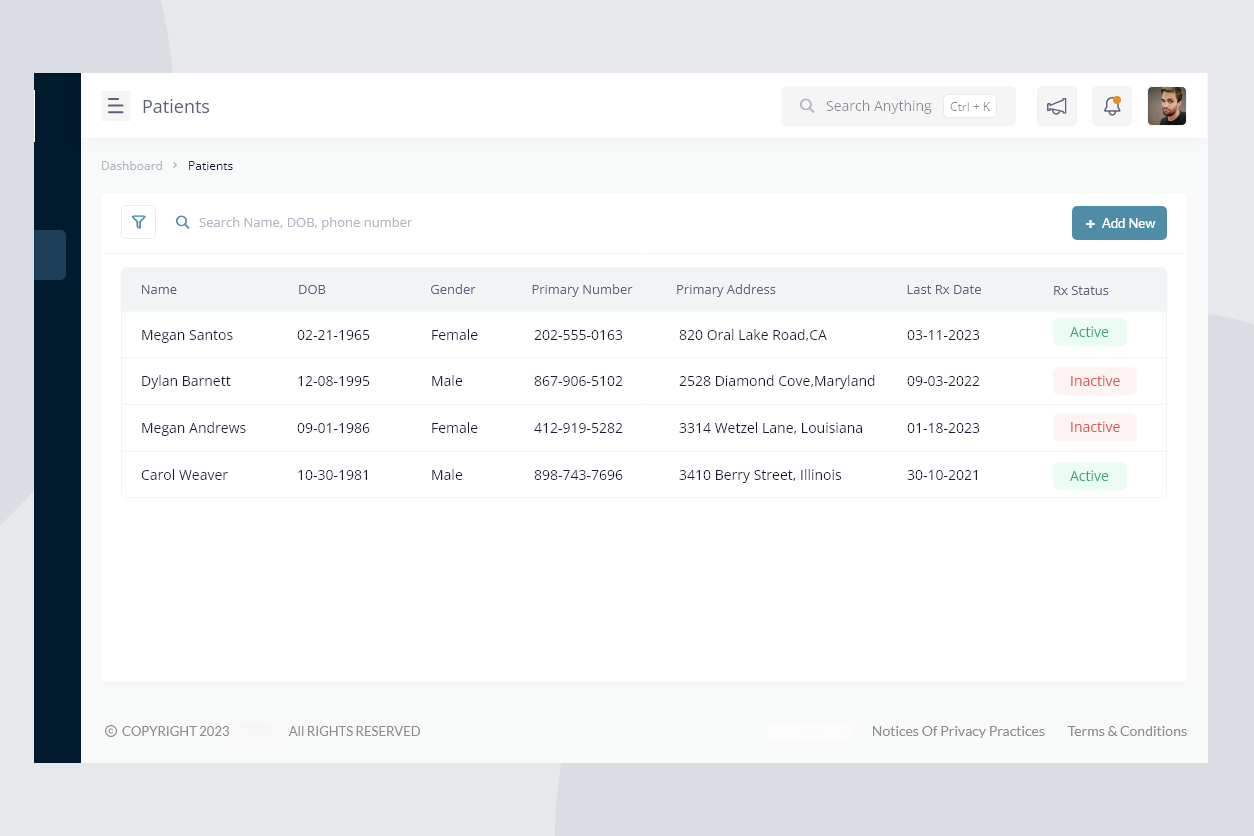Sort by Rx Status column header

click(x=1080, y=291)
